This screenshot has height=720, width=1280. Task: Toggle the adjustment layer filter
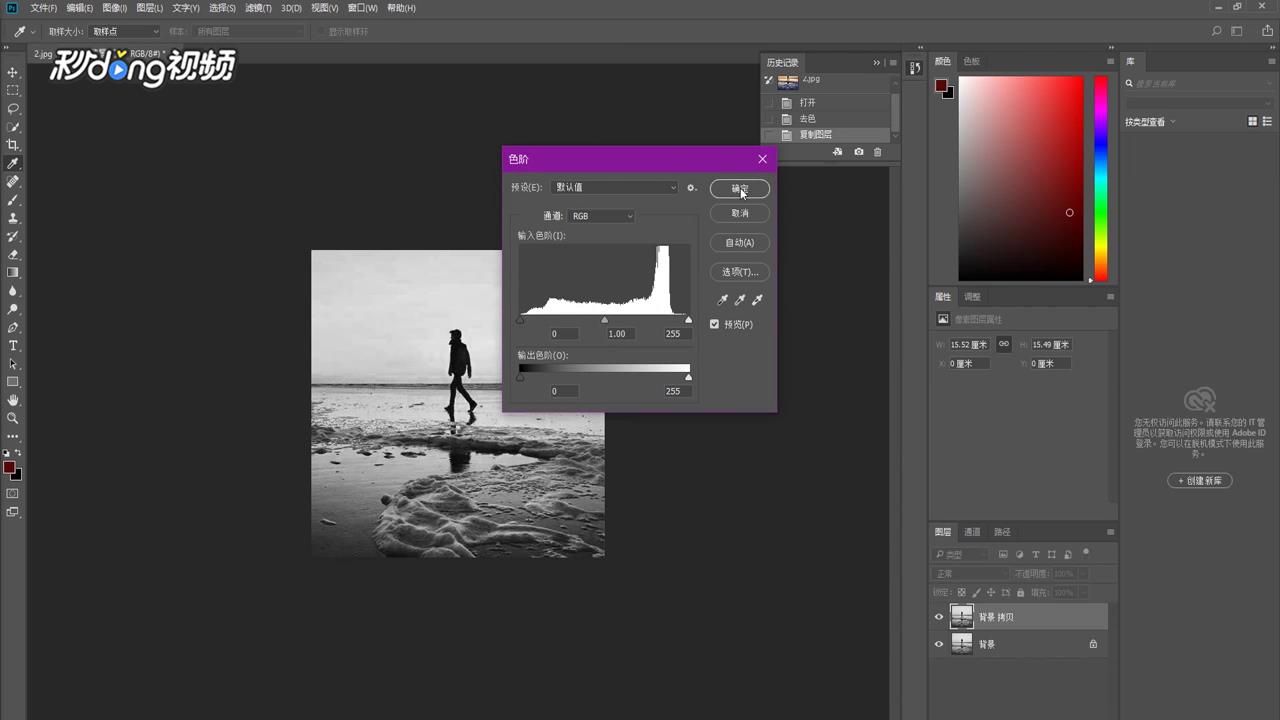pyautogui.click(x=1019, y=554)
